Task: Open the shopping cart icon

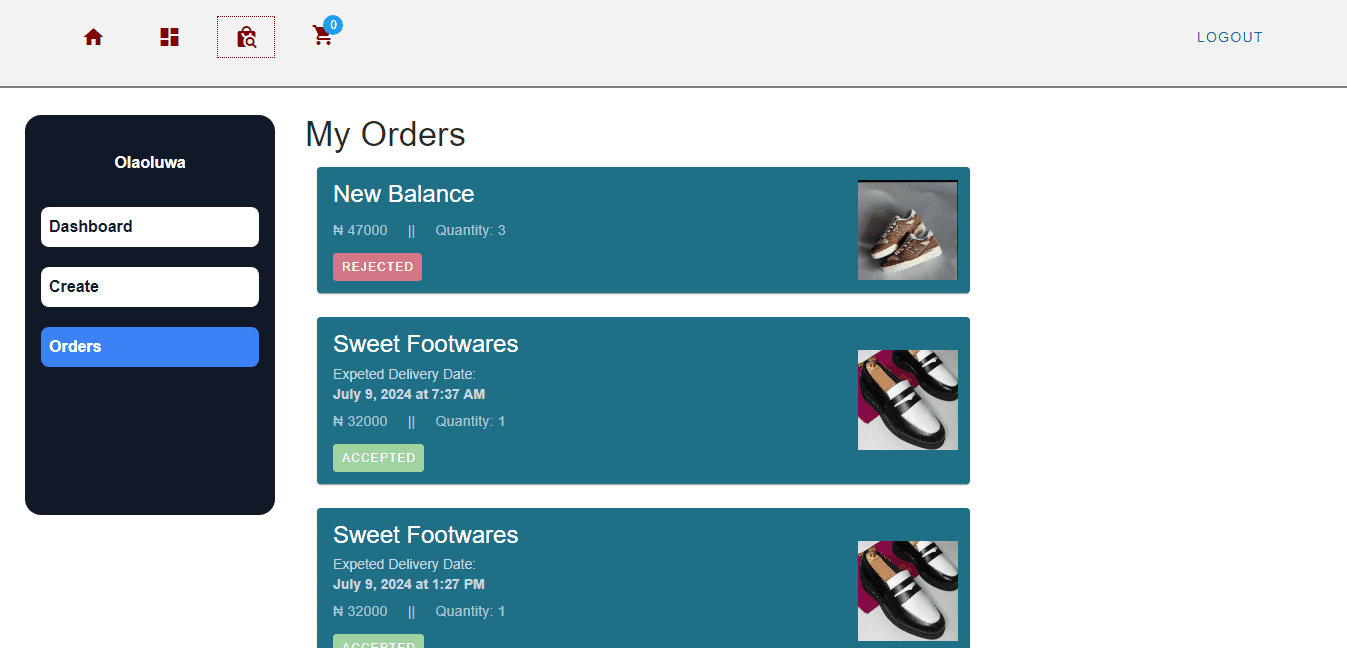Action: (x=322, y=37)
